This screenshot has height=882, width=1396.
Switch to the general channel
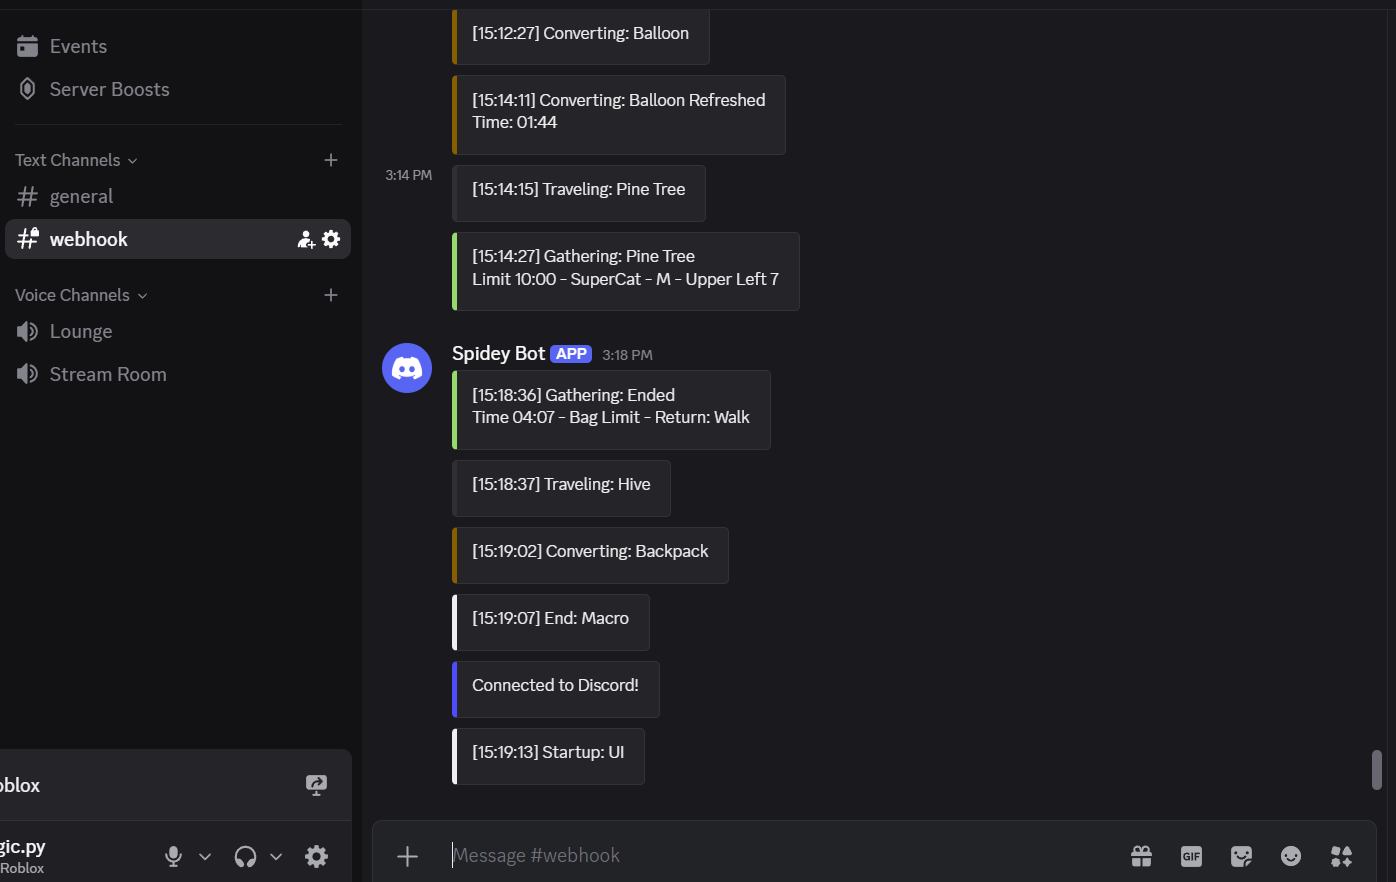[x=81, y=197]
